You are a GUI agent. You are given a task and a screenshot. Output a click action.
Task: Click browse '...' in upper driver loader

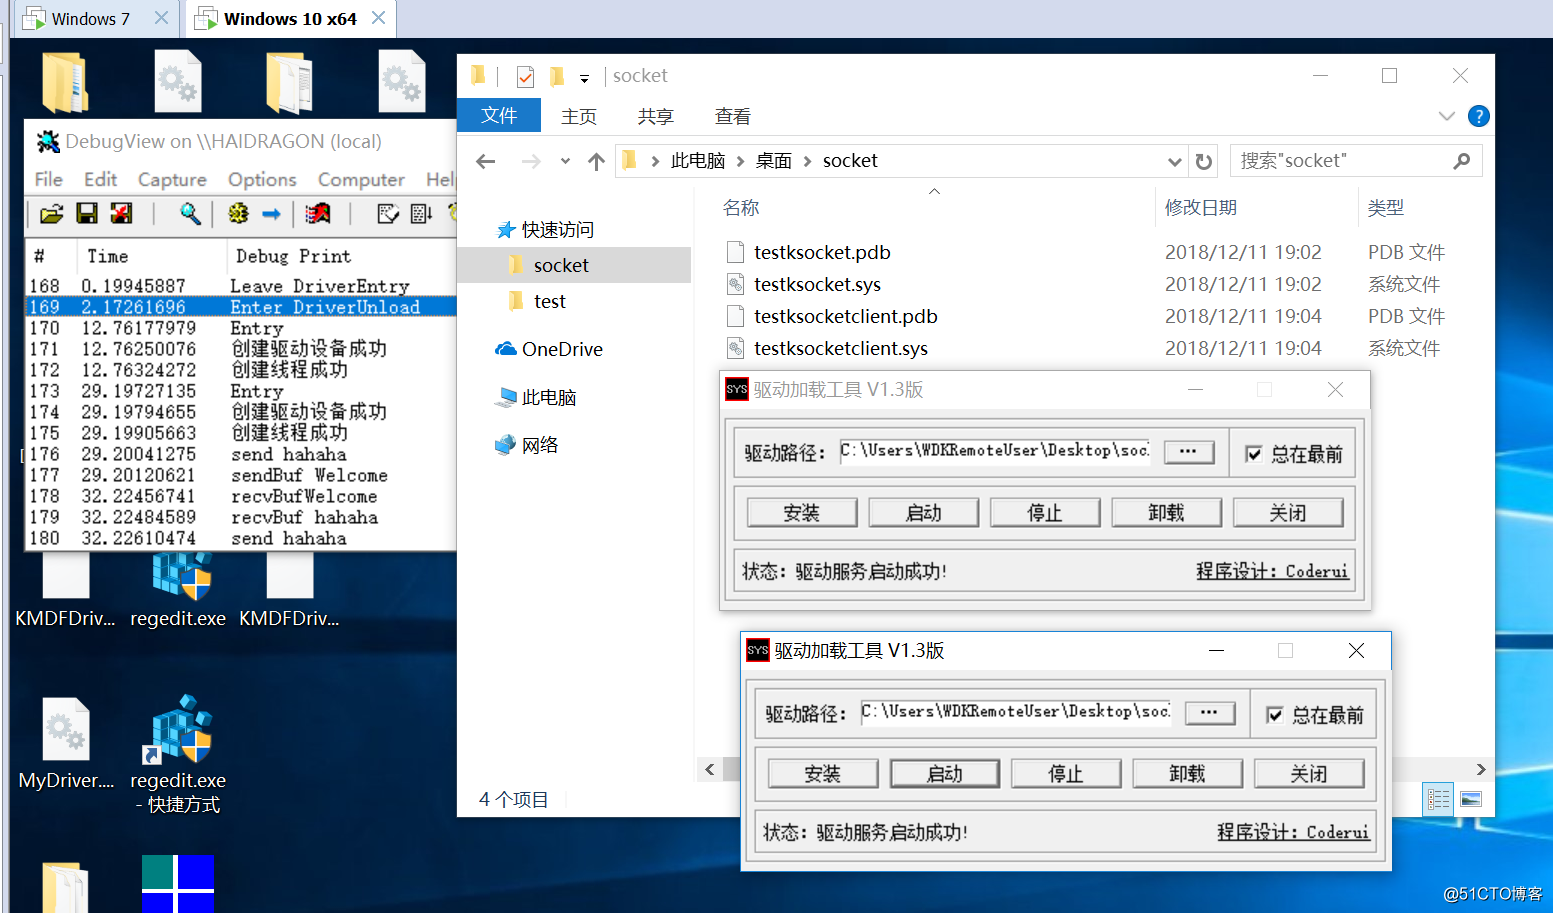pos(1188,452)
